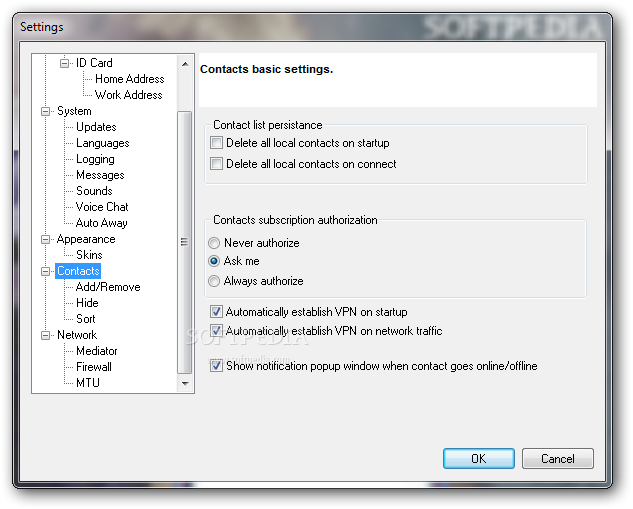Open the Sort contacts settings

point(86,319)
